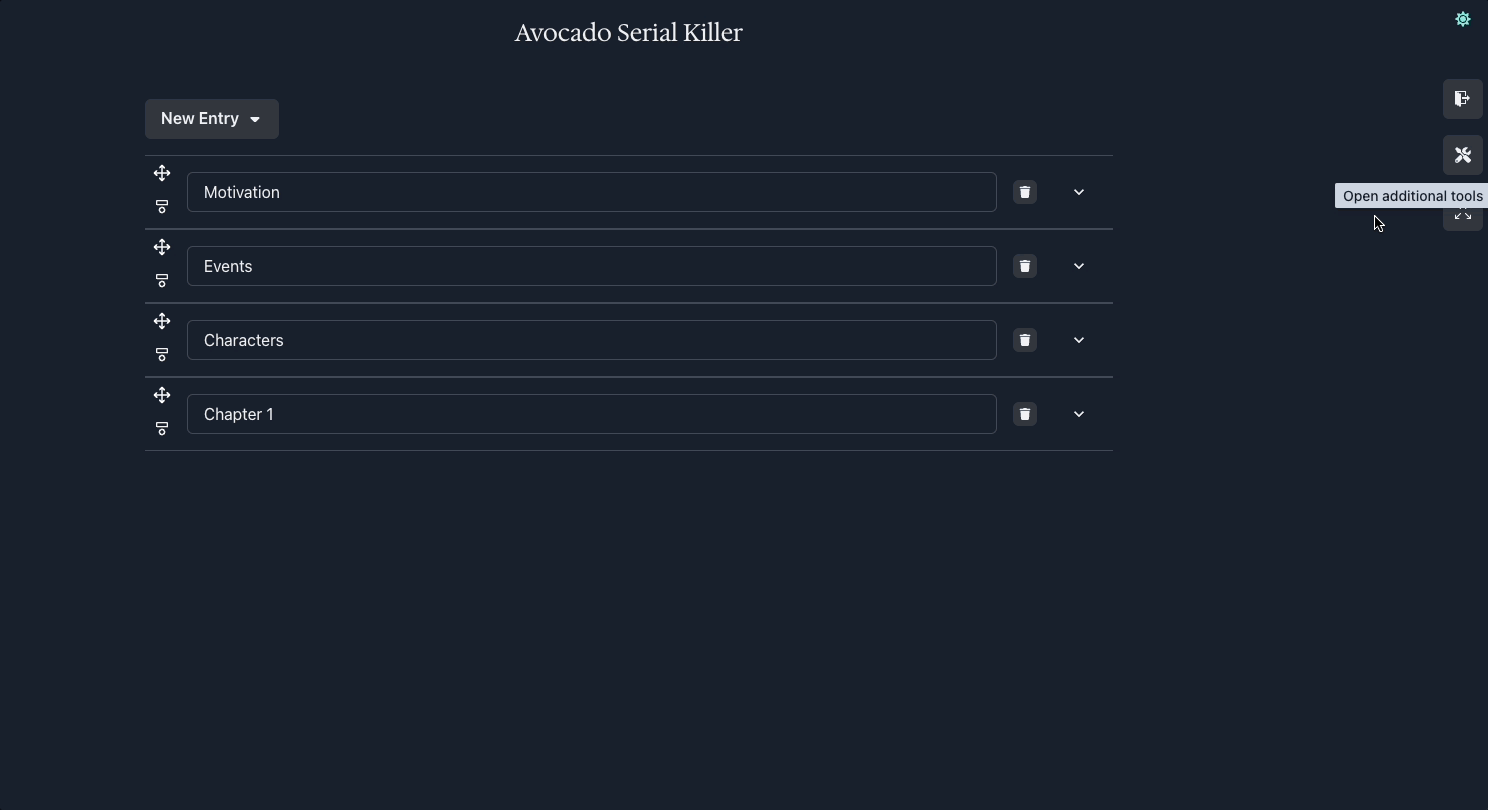Screen dimensions: 1488x810
Task: Click the export icon in the right sidebar
Action: [1461, 99]
